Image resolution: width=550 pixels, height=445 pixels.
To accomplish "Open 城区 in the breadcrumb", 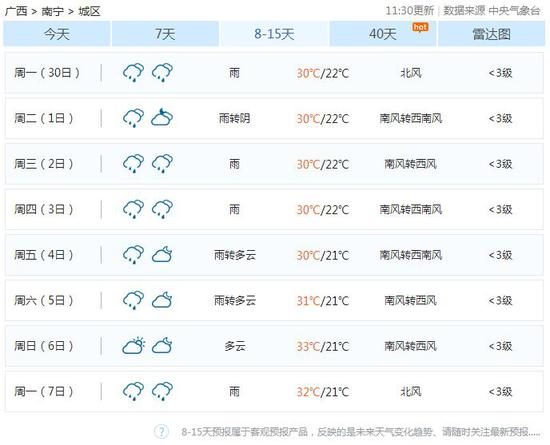I will point(89,11).
